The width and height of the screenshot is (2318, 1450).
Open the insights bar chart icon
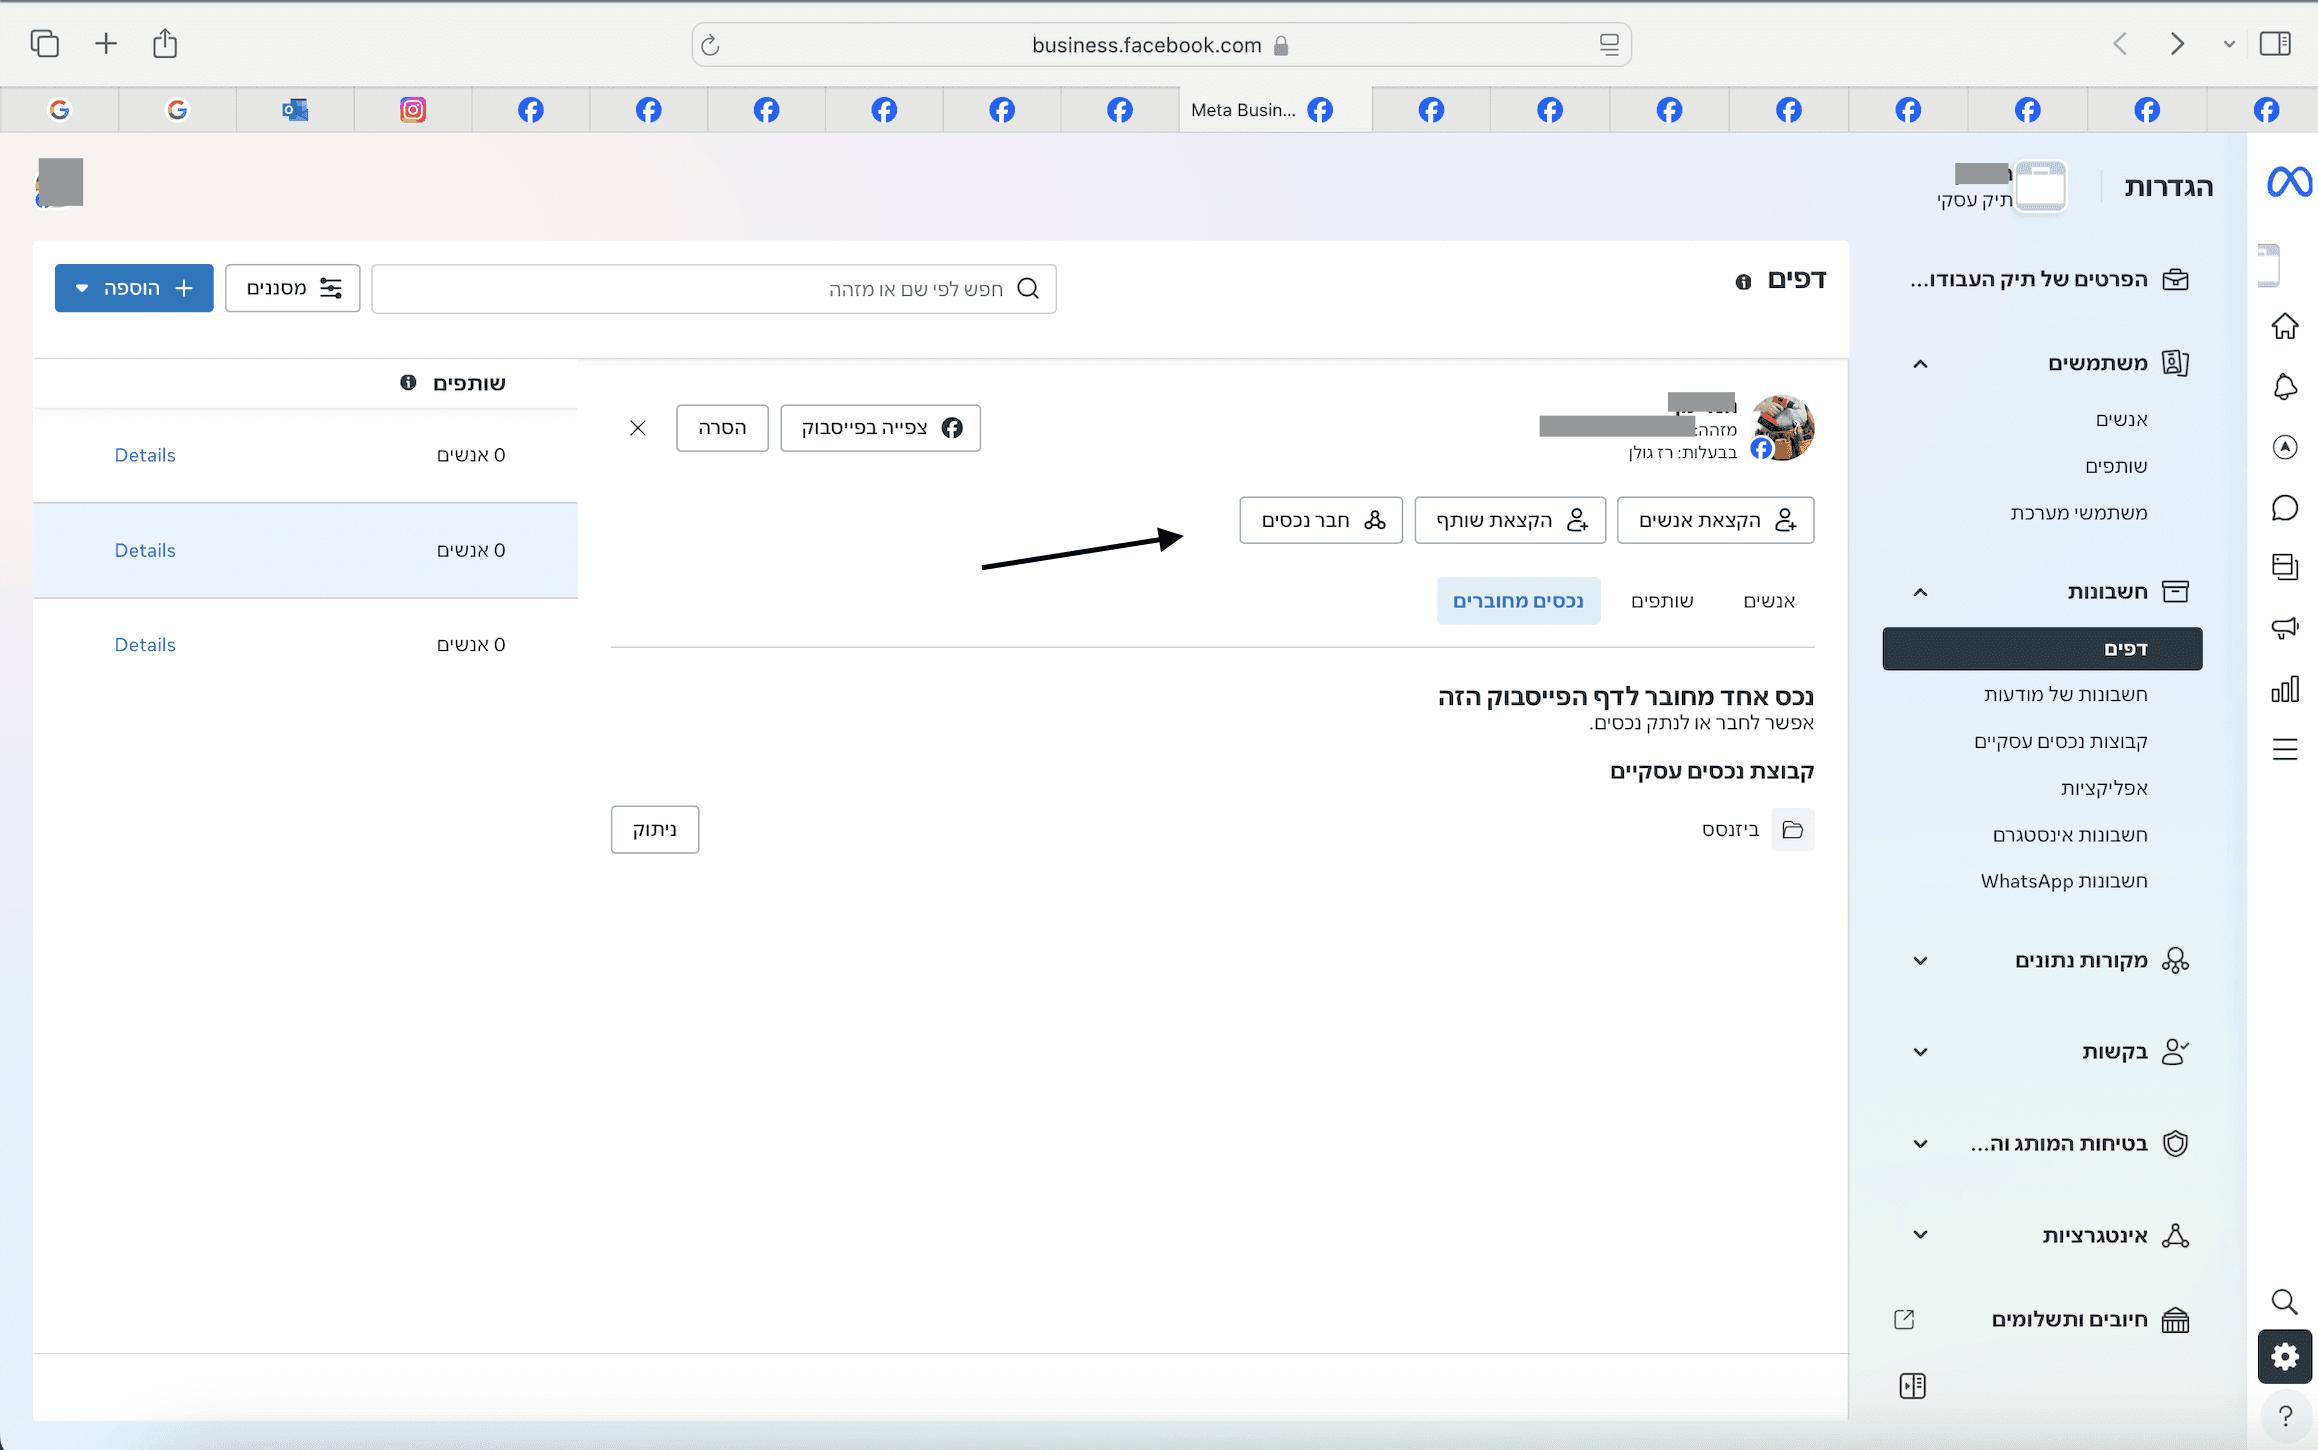click(x=2285, y=689)
